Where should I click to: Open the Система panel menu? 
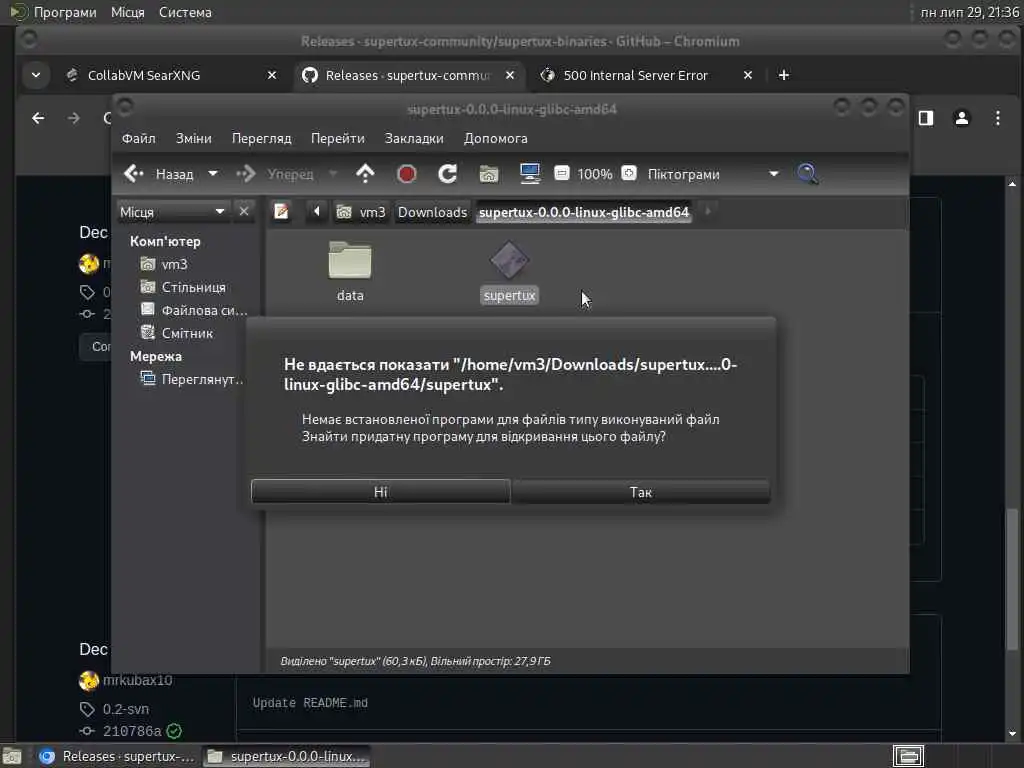click(x=185, y=12)
